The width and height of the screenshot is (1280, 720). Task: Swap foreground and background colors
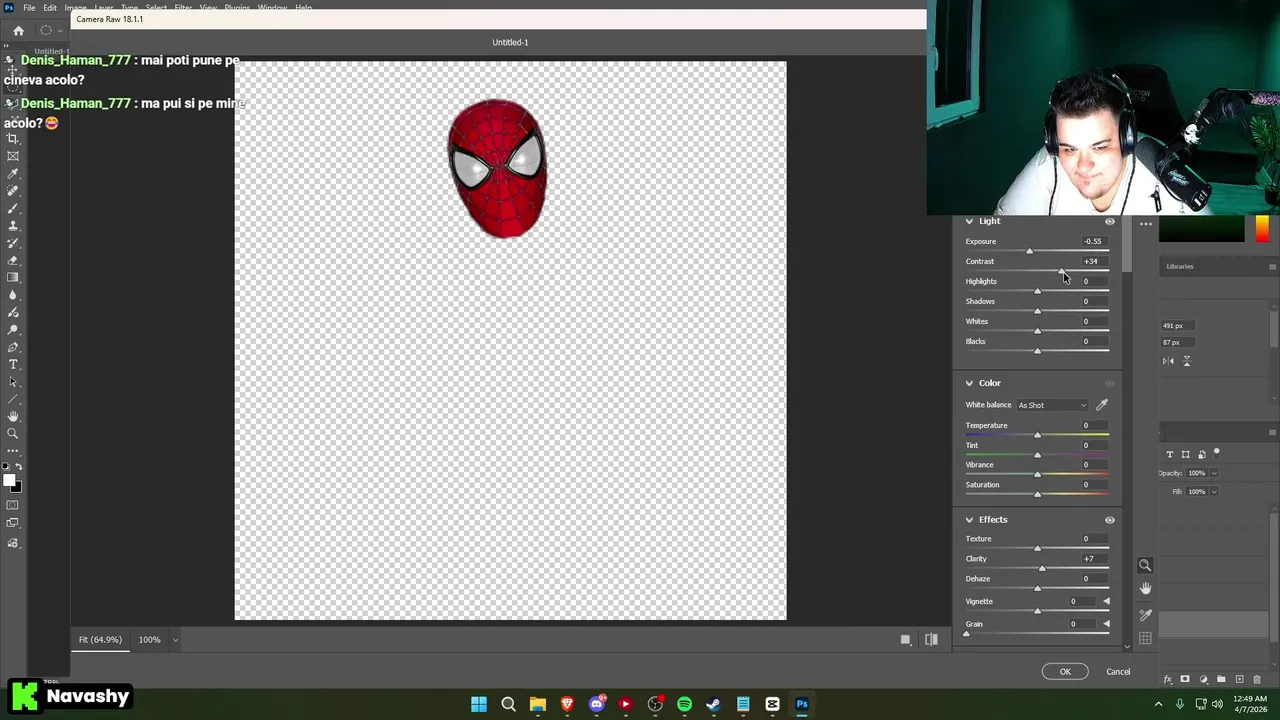(19, 467)
